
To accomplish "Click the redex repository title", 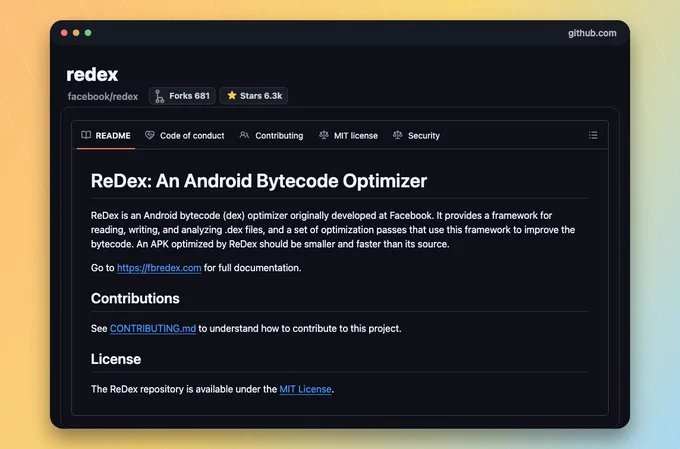I will click(92, 75).
